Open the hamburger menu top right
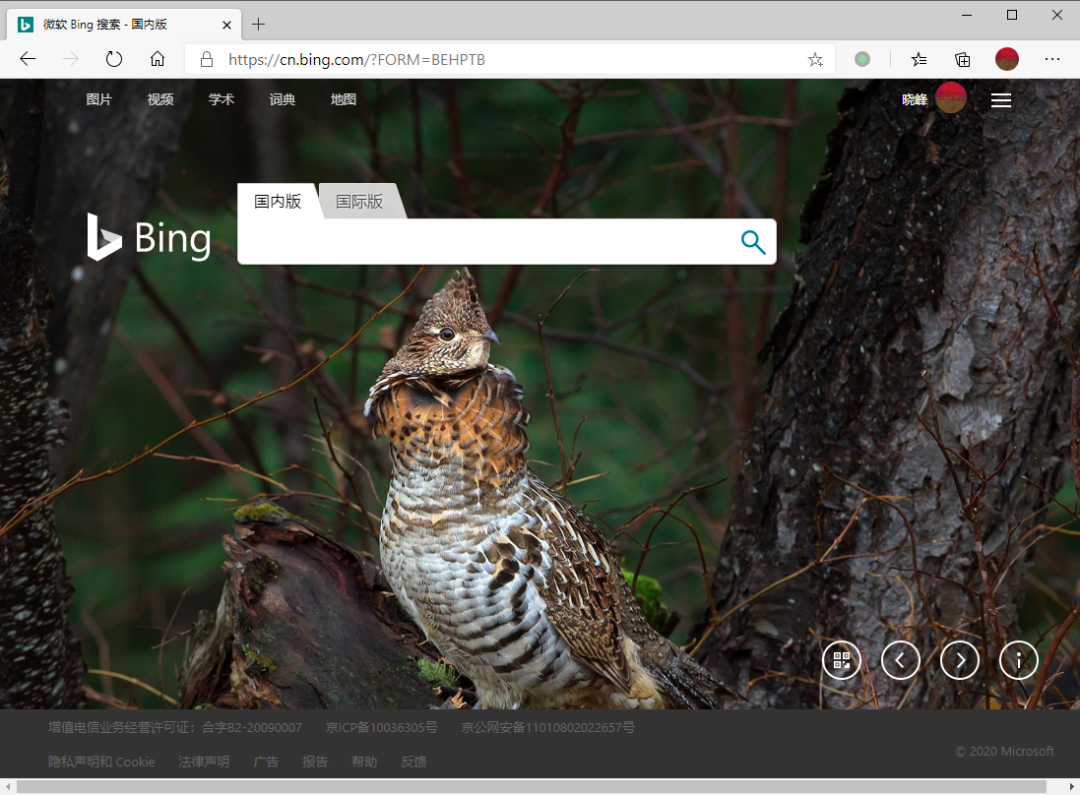The width and height of the screenshot is (1080, 795). [1001, 99]
